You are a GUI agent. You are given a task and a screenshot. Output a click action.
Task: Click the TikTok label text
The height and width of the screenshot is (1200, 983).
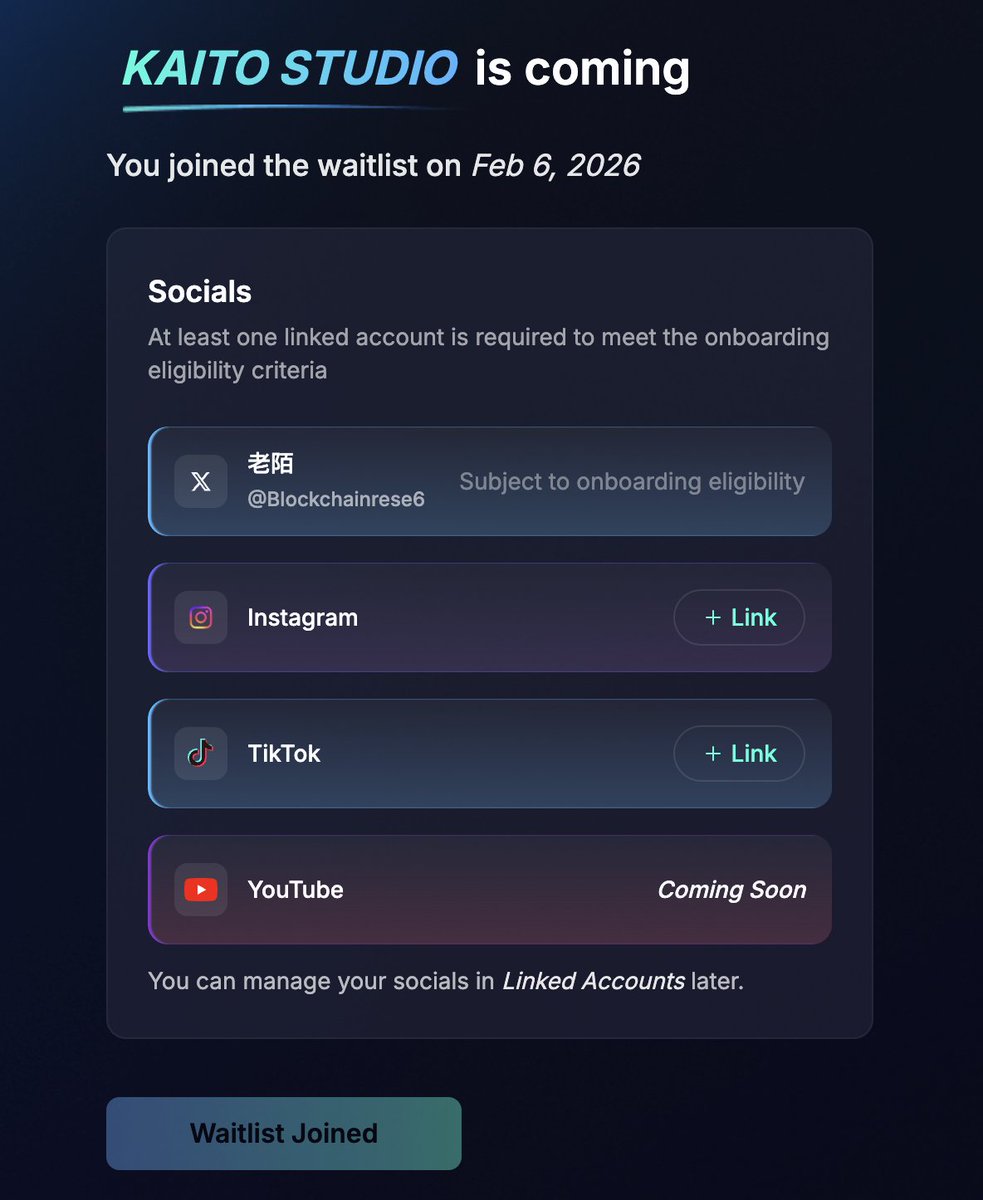click(x=284, y=753)
